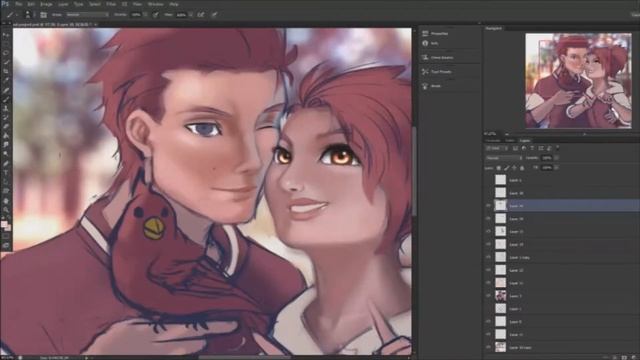Viewport: 640px width, 360px height.
Task: Switch to the Paths tab
Action: [x=509, y=140]
